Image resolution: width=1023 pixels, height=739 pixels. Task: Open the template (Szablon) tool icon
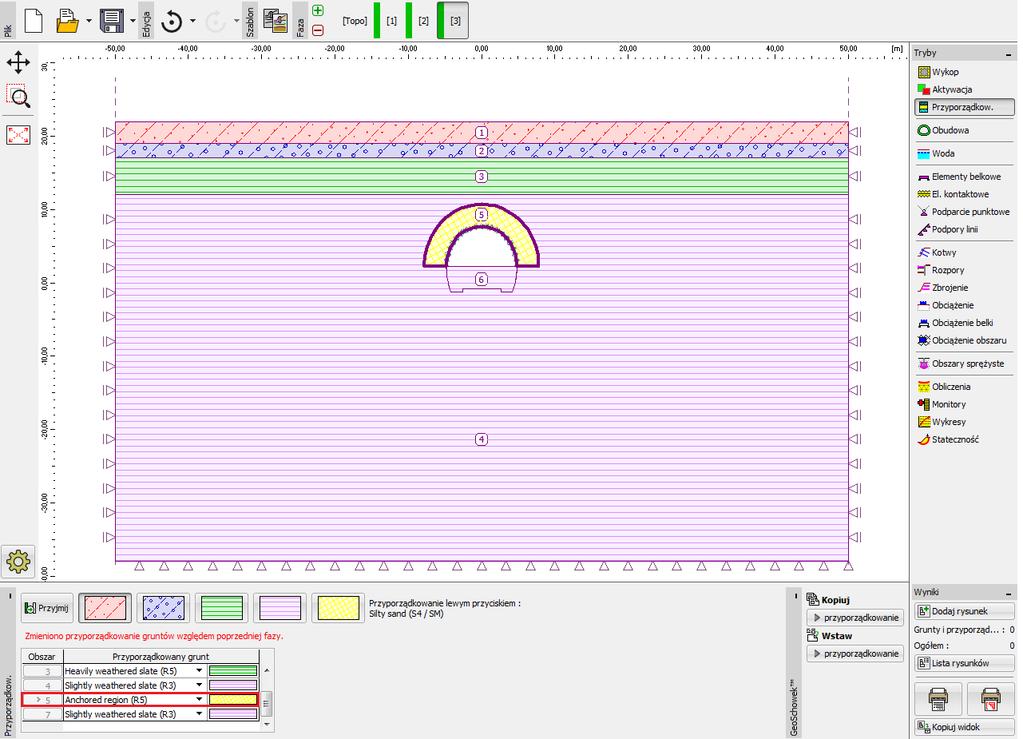pos(276,20)
